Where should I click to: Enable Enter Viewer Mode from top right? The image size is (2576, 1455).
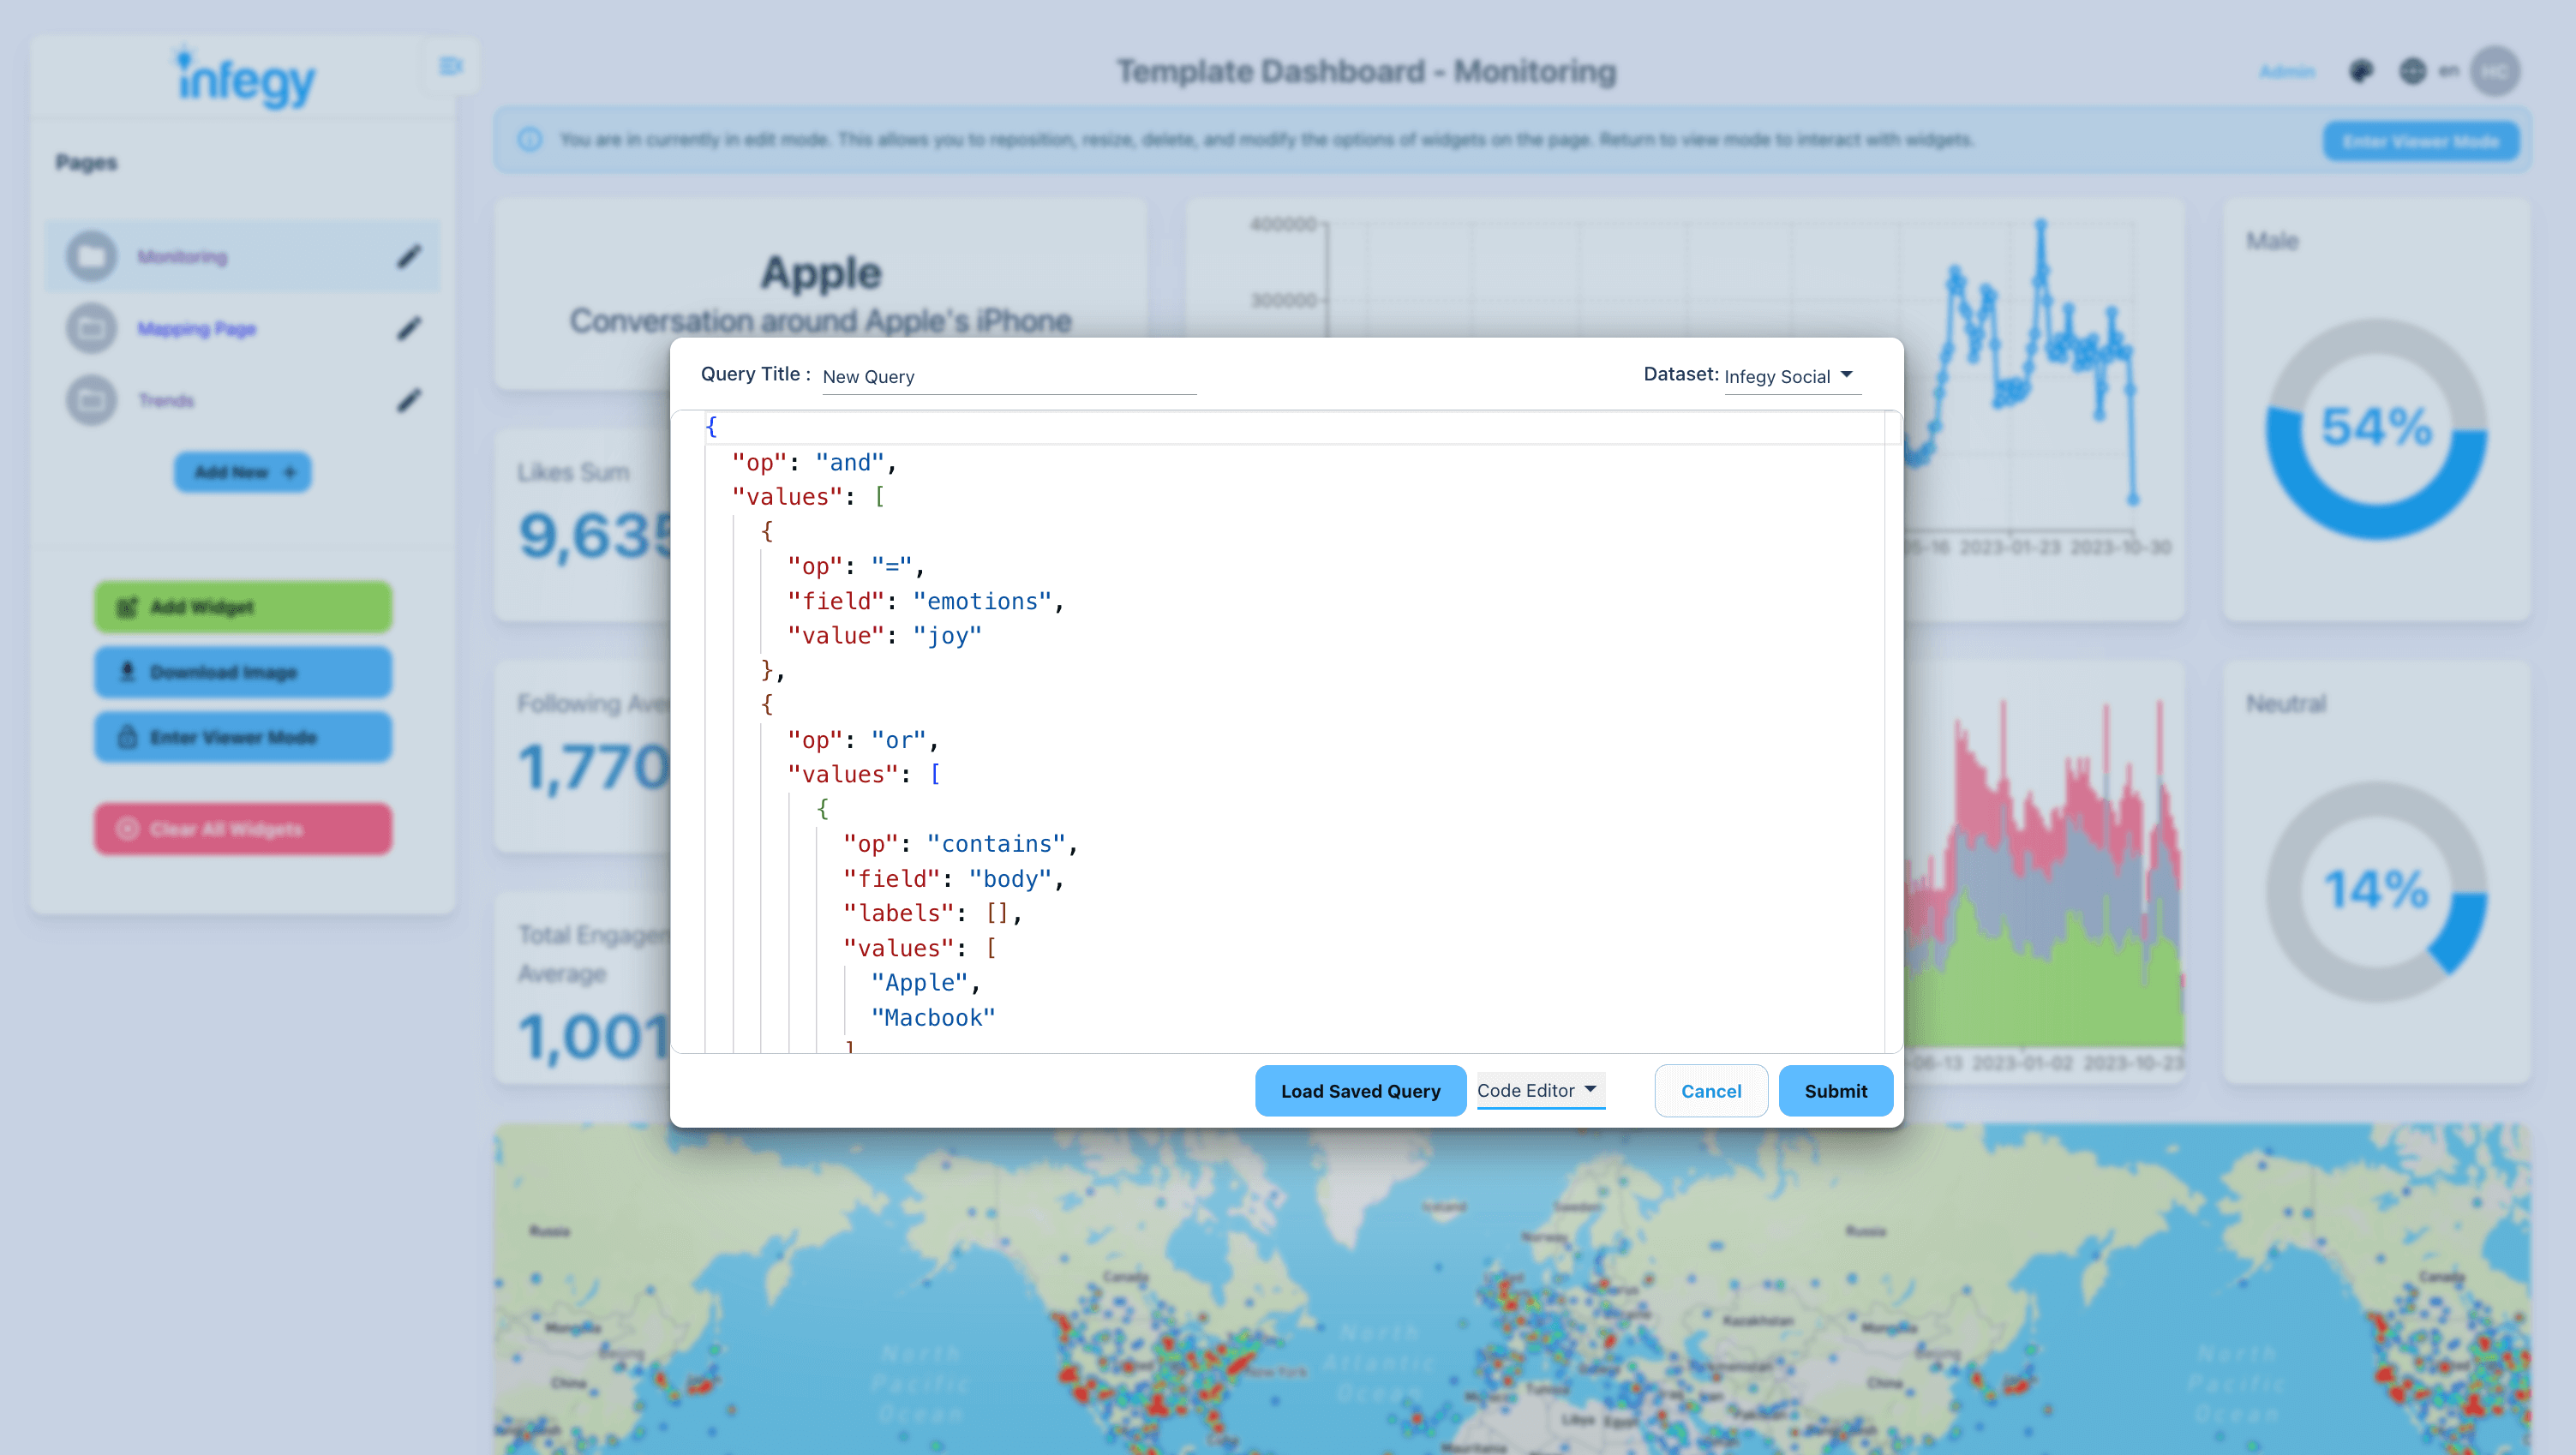[x=2420, y=141]
